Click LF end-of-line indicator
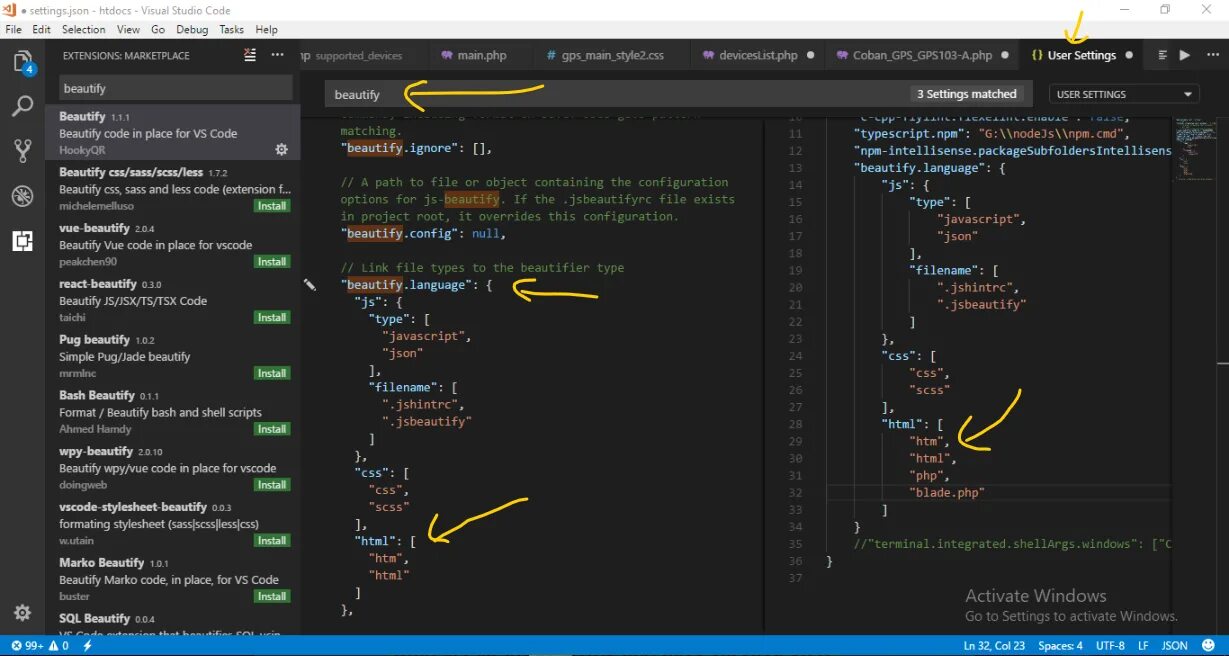The width and height of the screenshot is (1229, 656). click(1143, 646)
